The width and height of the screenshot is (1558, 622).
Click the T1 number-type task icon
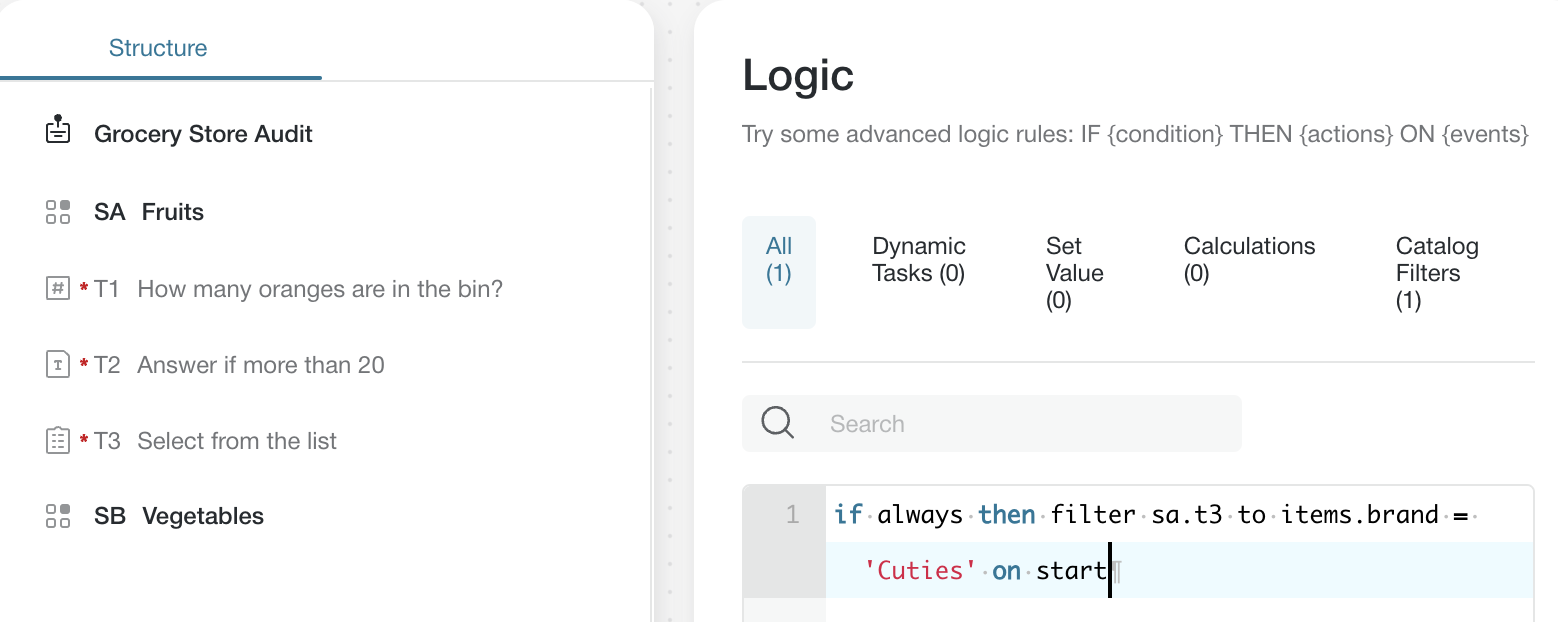pyautogui.click(x=58, y=289)
